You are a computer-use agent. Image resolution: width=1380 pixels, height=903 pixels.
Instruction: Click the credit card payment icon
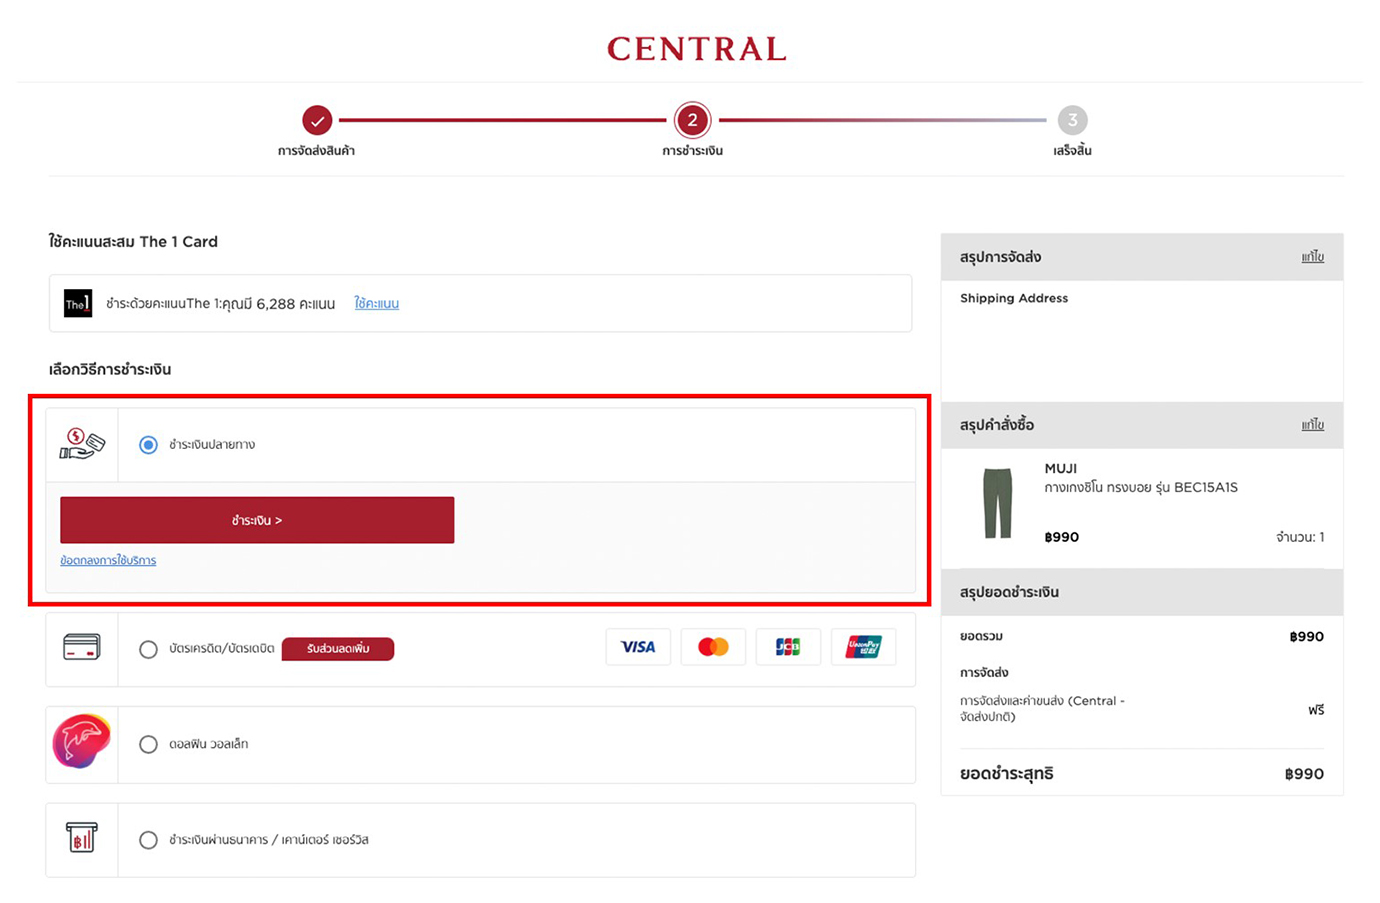click(81, 647)
